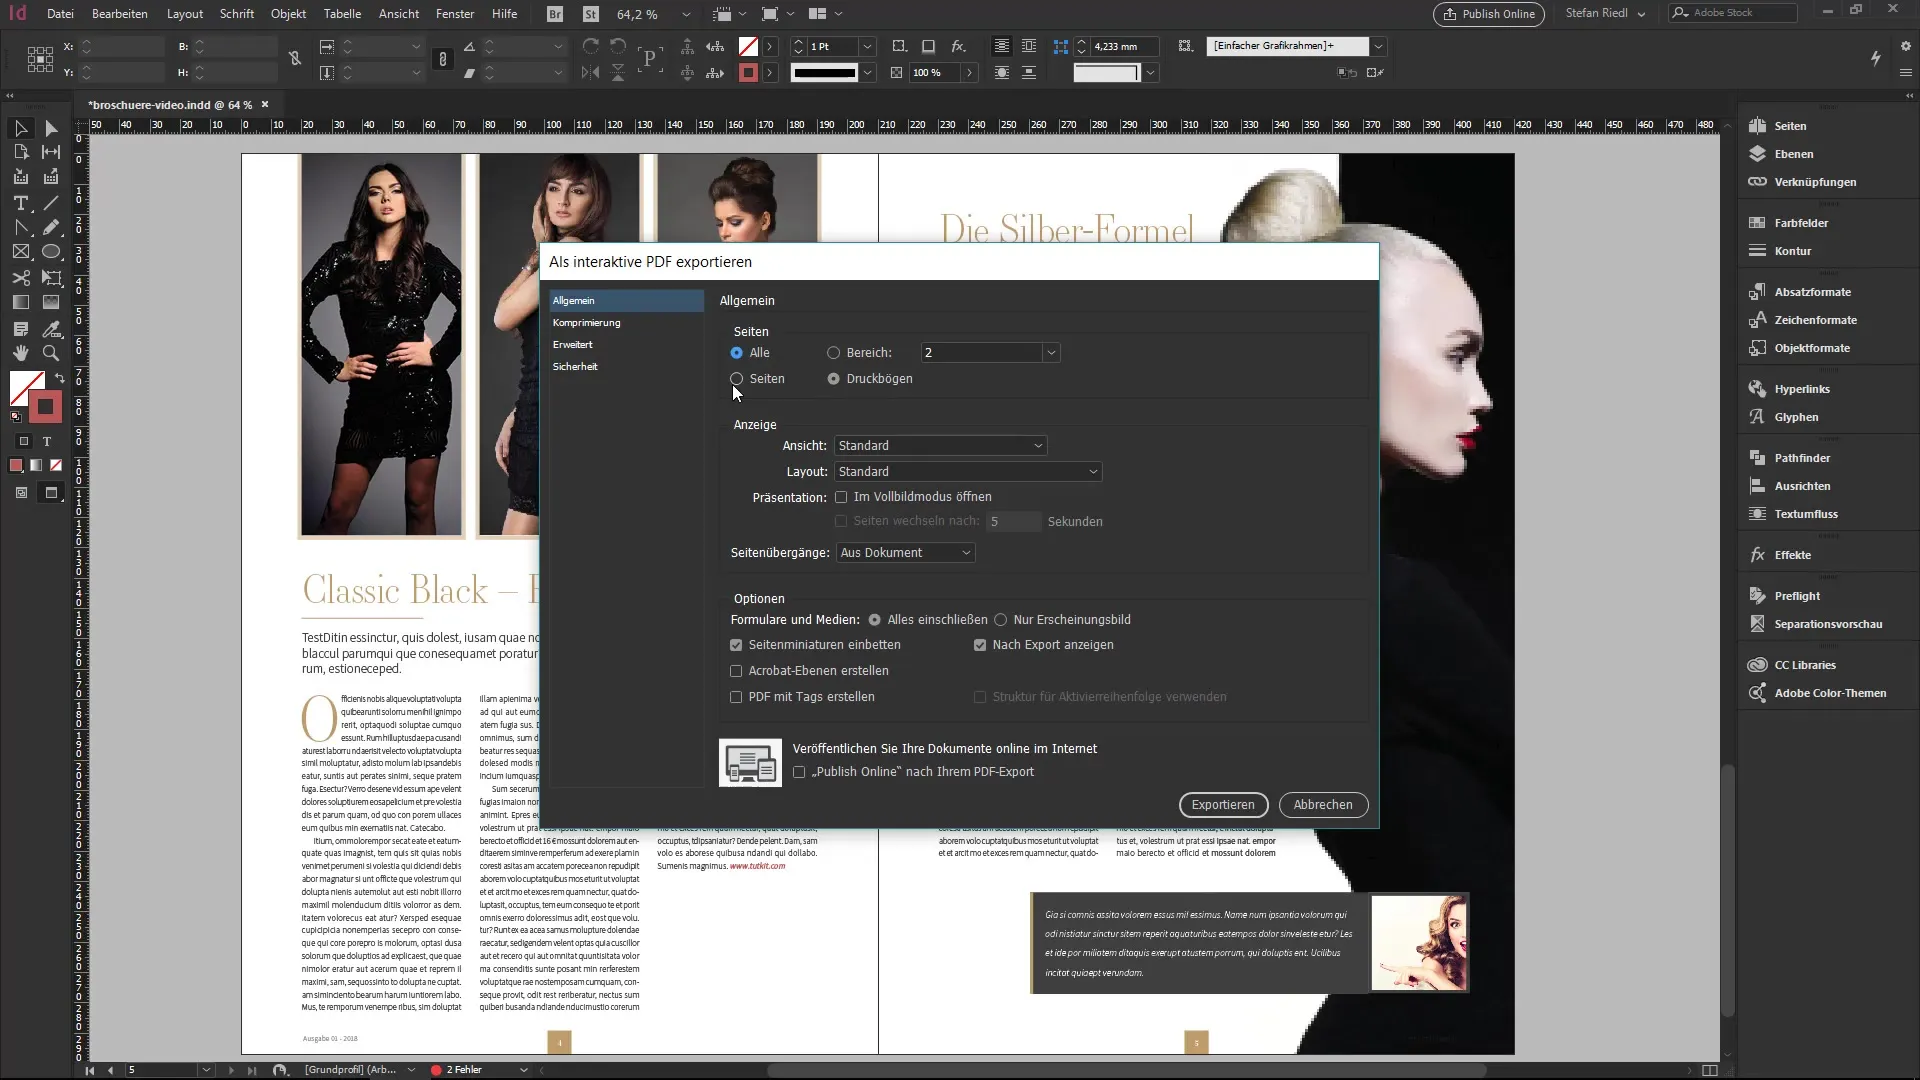Open the Bereich page range dropdown
Viewport: 1920px width, 1080px height.
pos(1050,353)
